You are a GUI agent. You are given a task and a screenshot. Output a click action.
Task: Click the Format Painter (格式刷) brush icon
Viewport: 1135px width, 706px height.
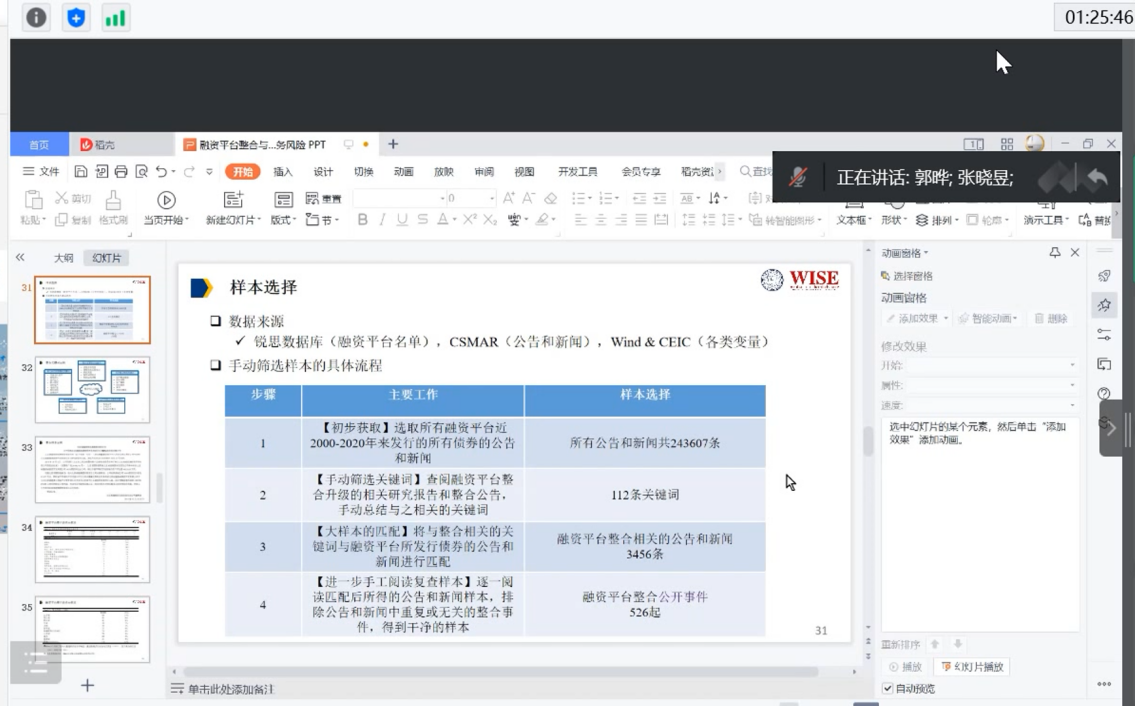[113, 201]
